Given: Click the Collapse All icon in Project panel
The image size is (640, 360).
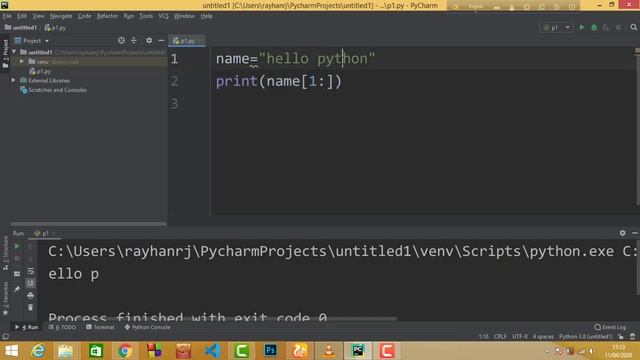Looking at the screenshot, I should coord(133,40).
